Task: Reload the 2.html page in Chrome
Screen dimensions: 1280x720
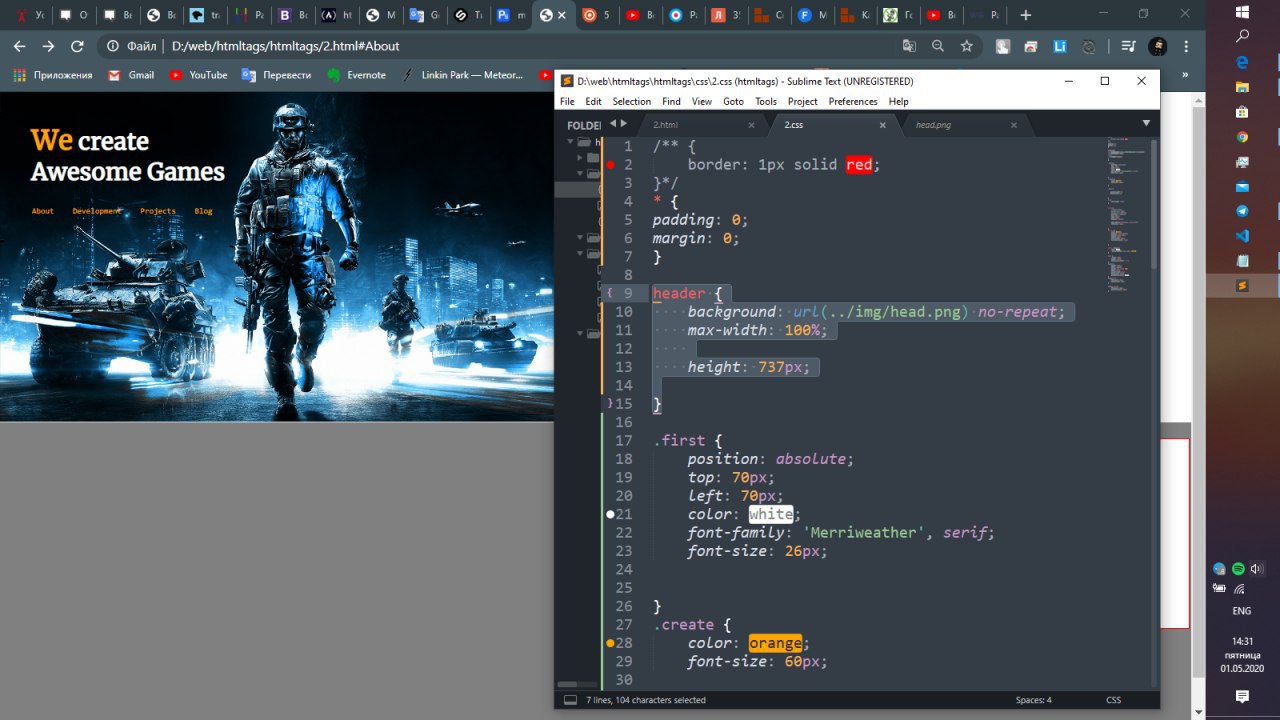Action: [x=77, y=46]
